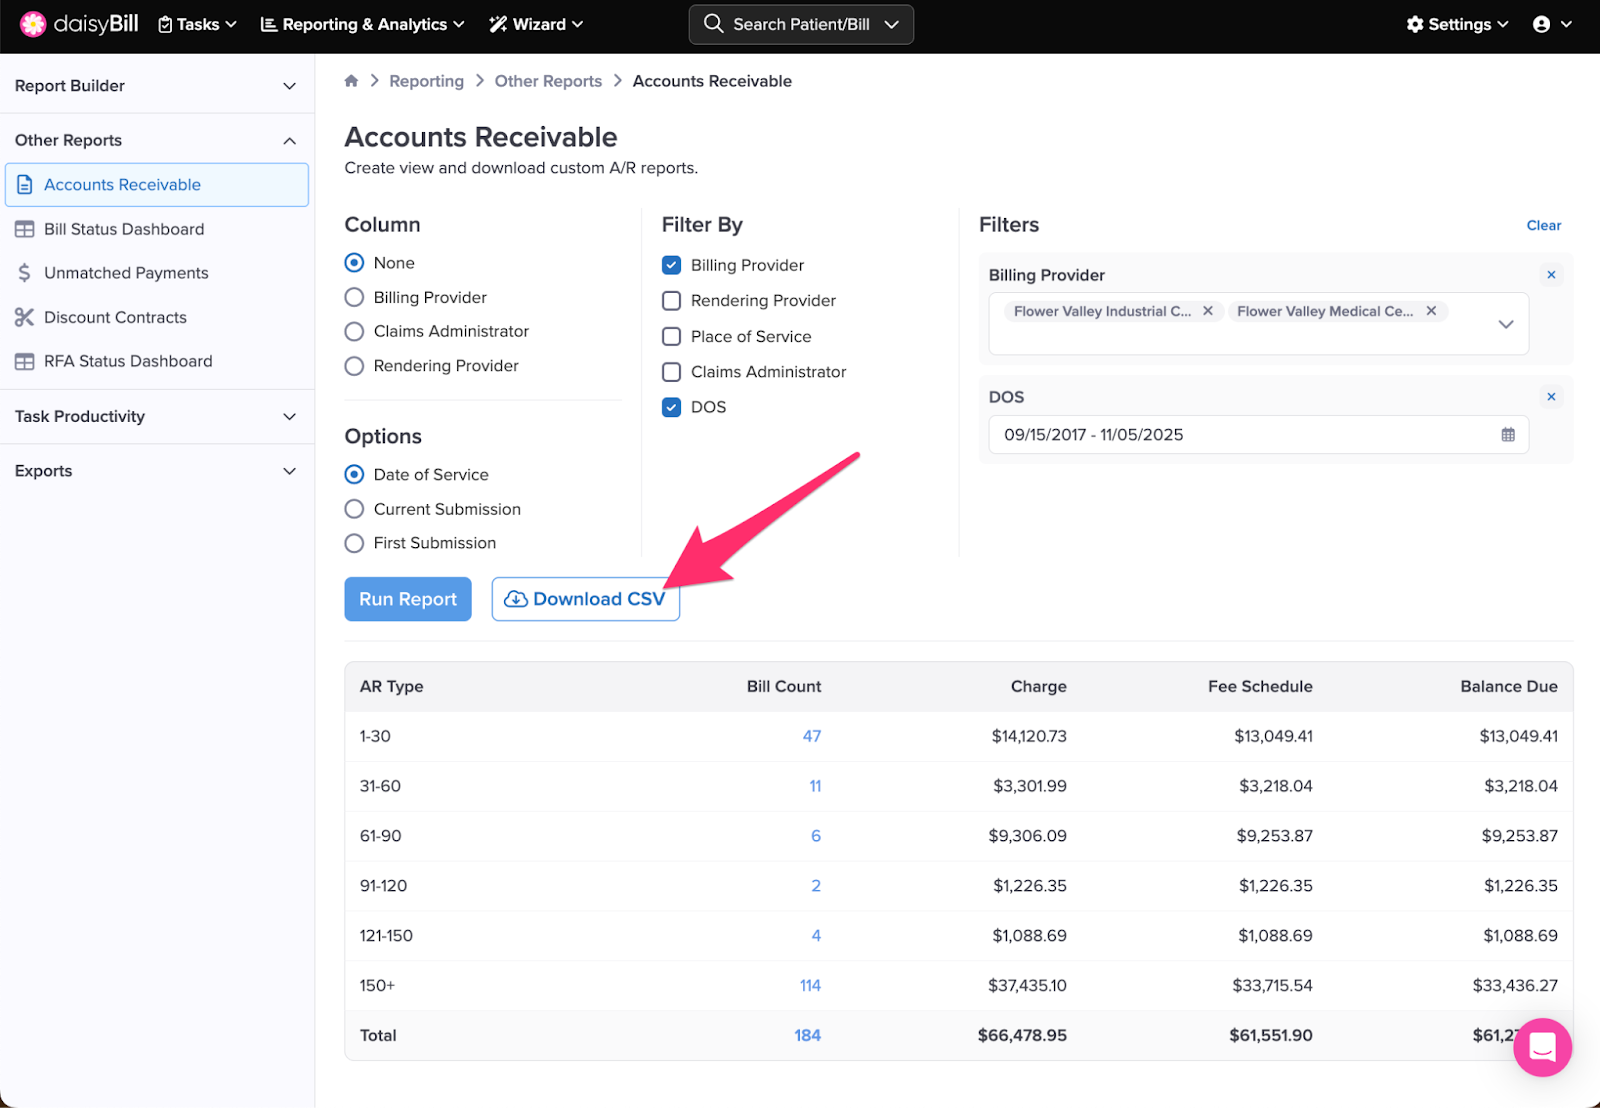This screenshot has height=1108, width=1600.
Task: Uncheck the DOS filter checkbox
Action: pyautogui.click(x=672, y=407)
